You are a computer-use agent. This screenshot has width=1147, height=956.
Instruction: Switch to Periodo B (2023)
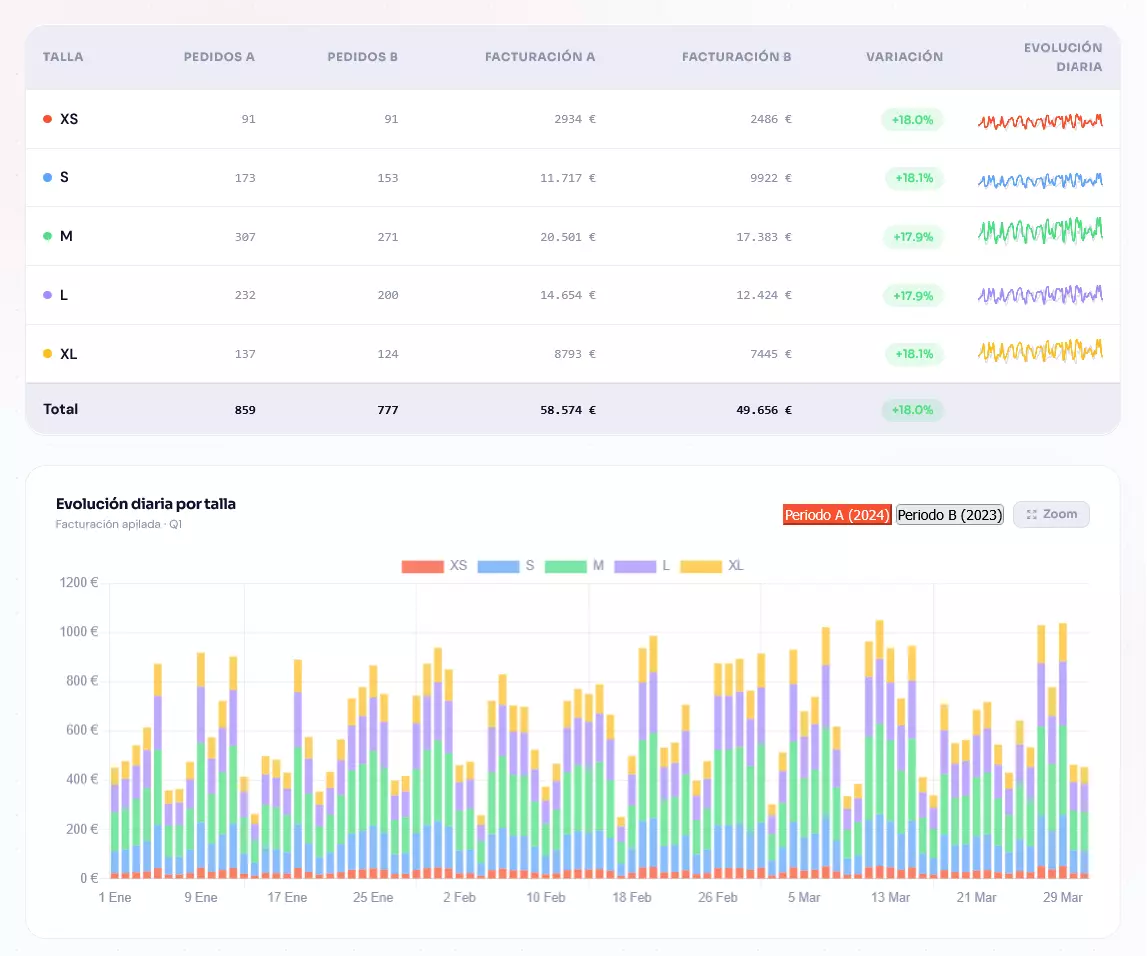tap(949, 515)
